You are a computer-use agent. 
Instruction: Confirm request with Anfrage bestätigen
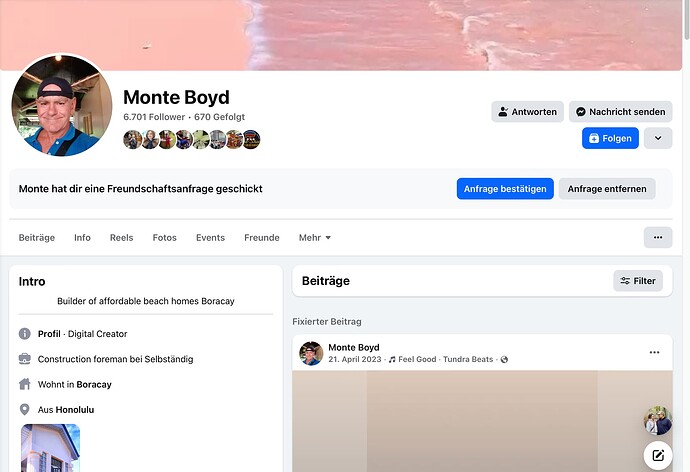click(505, 189)
